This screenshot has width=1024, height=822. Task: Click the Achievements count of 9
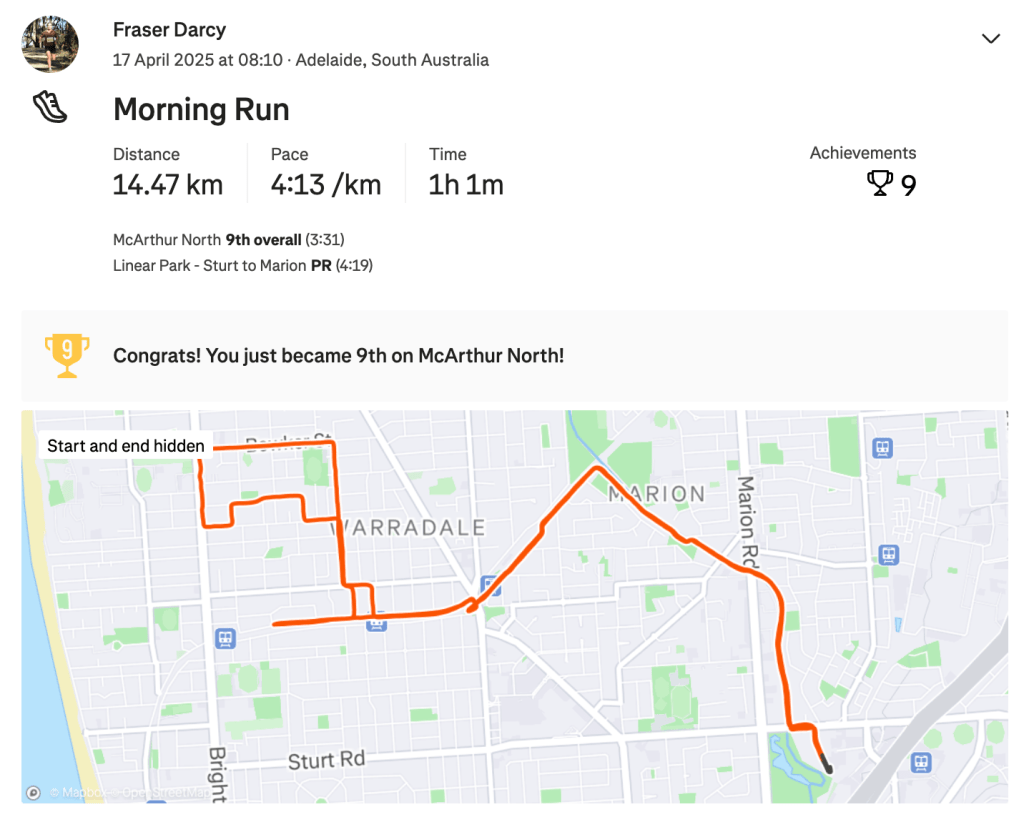(x=908, y=185)
